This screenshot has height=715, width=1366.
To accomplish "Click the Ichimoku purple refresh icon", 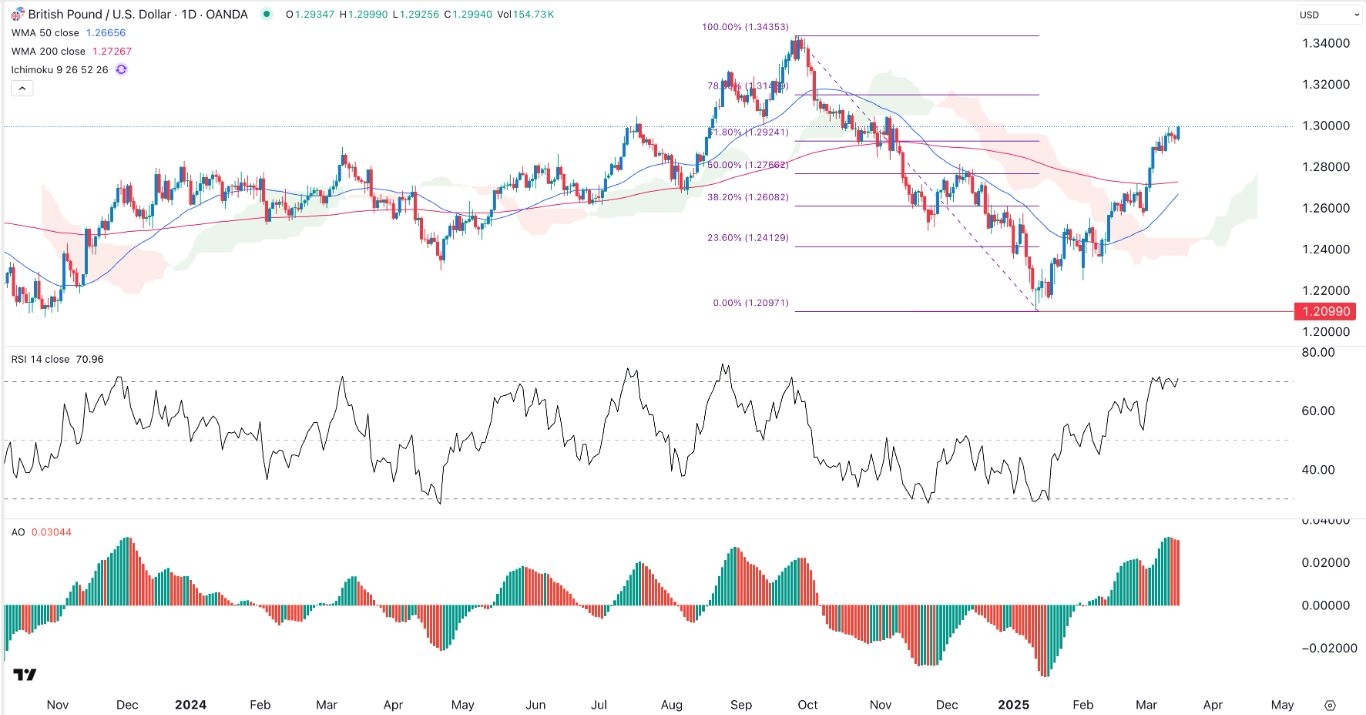I will click(121, 69).
